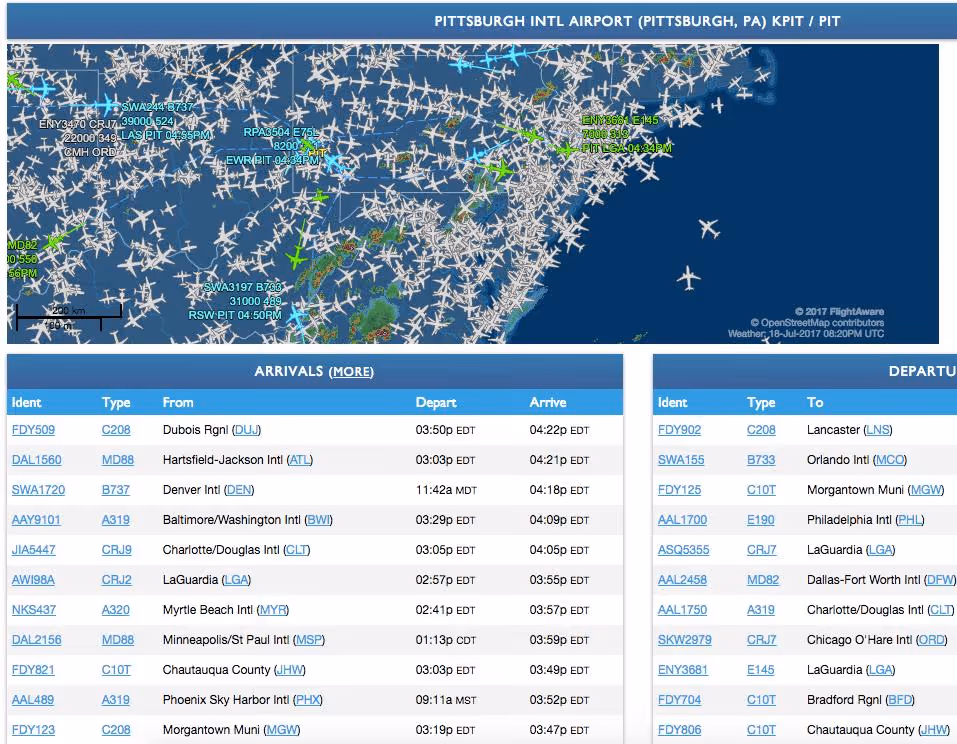Open MGW airport link for FDY123
This screenshot has height=744, width=957.
[x=282, y=729]
